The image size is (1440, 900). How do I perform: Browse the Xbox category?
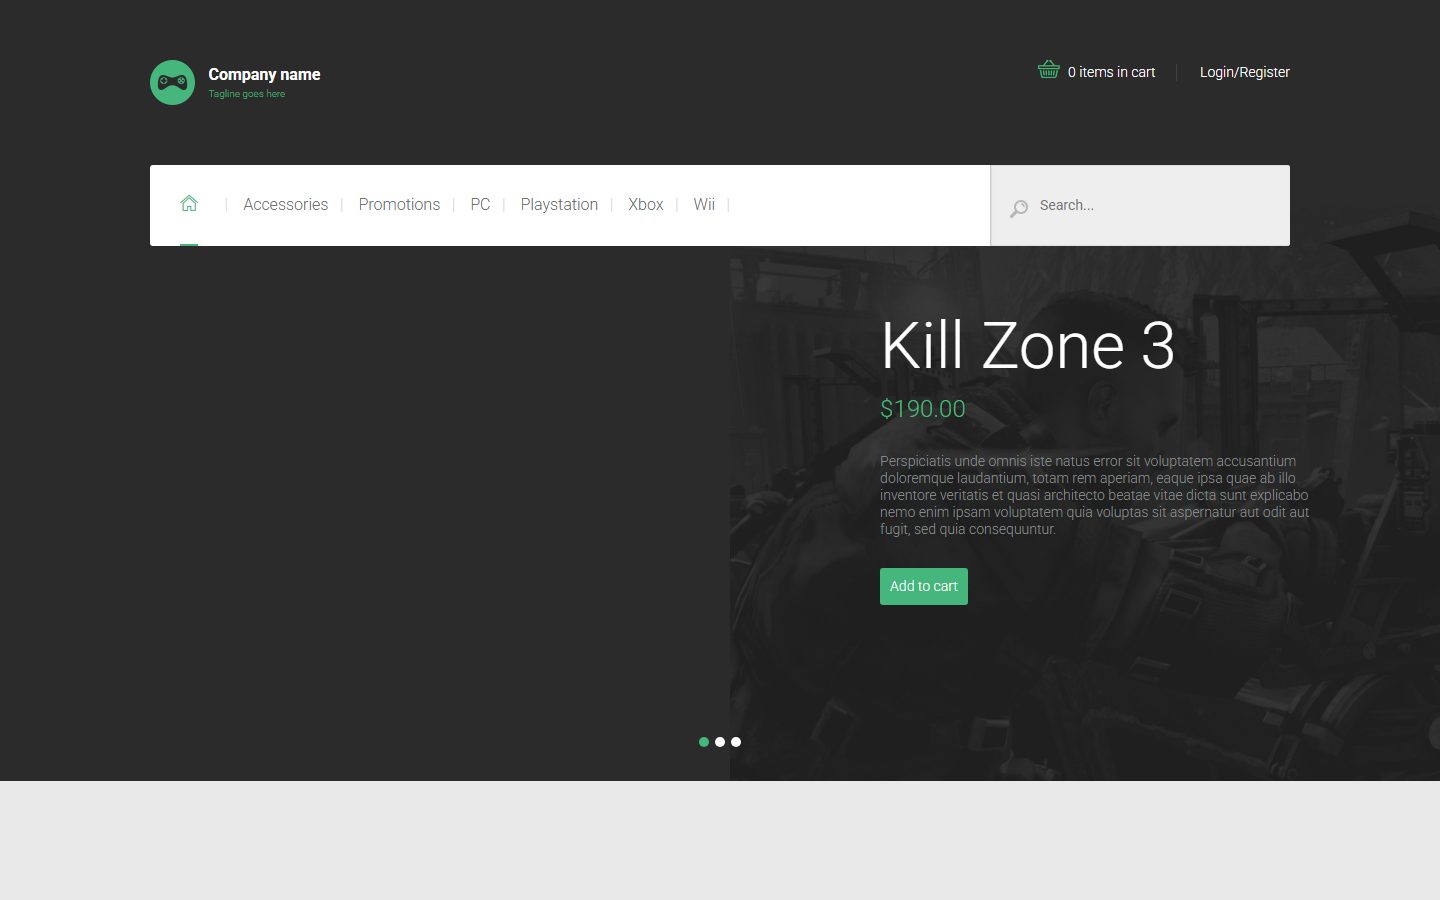click(646, 205)
